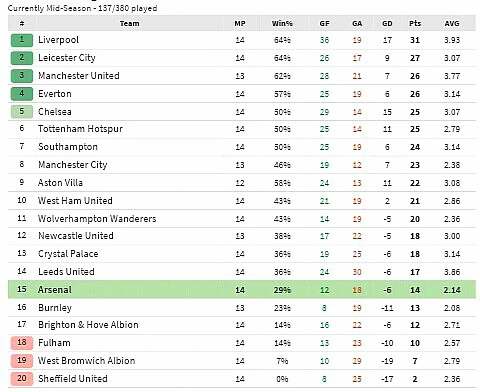Click the green rank 2 badge
Viewport: 480px width, 392px height.
pos(22,58)
